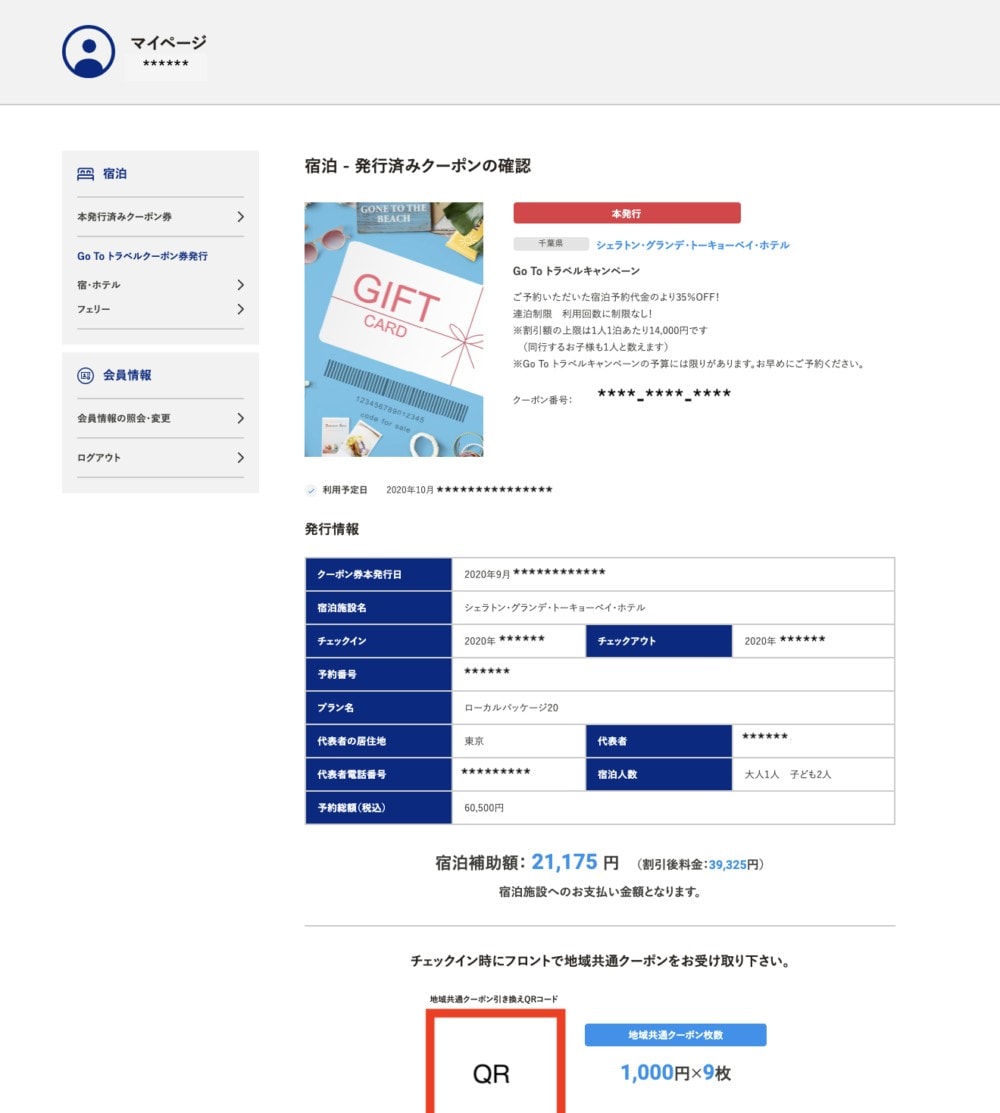Click the 地域共通クーポン引き換えQRコード label
This screenshot has height=1113, width=1000.
click(494, 999)
